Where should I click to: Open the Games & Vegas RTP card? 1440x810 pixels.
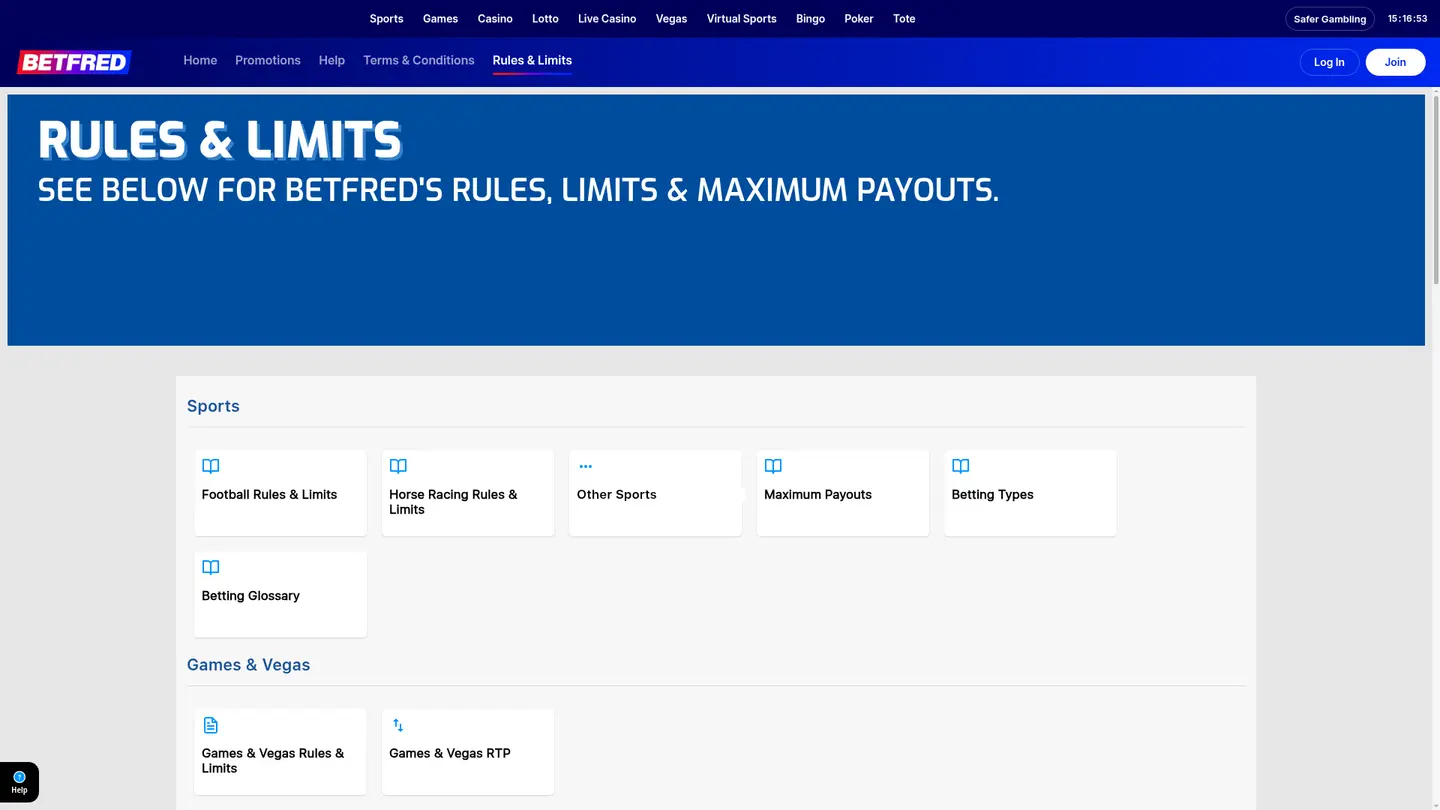click(x=468, y=752)
